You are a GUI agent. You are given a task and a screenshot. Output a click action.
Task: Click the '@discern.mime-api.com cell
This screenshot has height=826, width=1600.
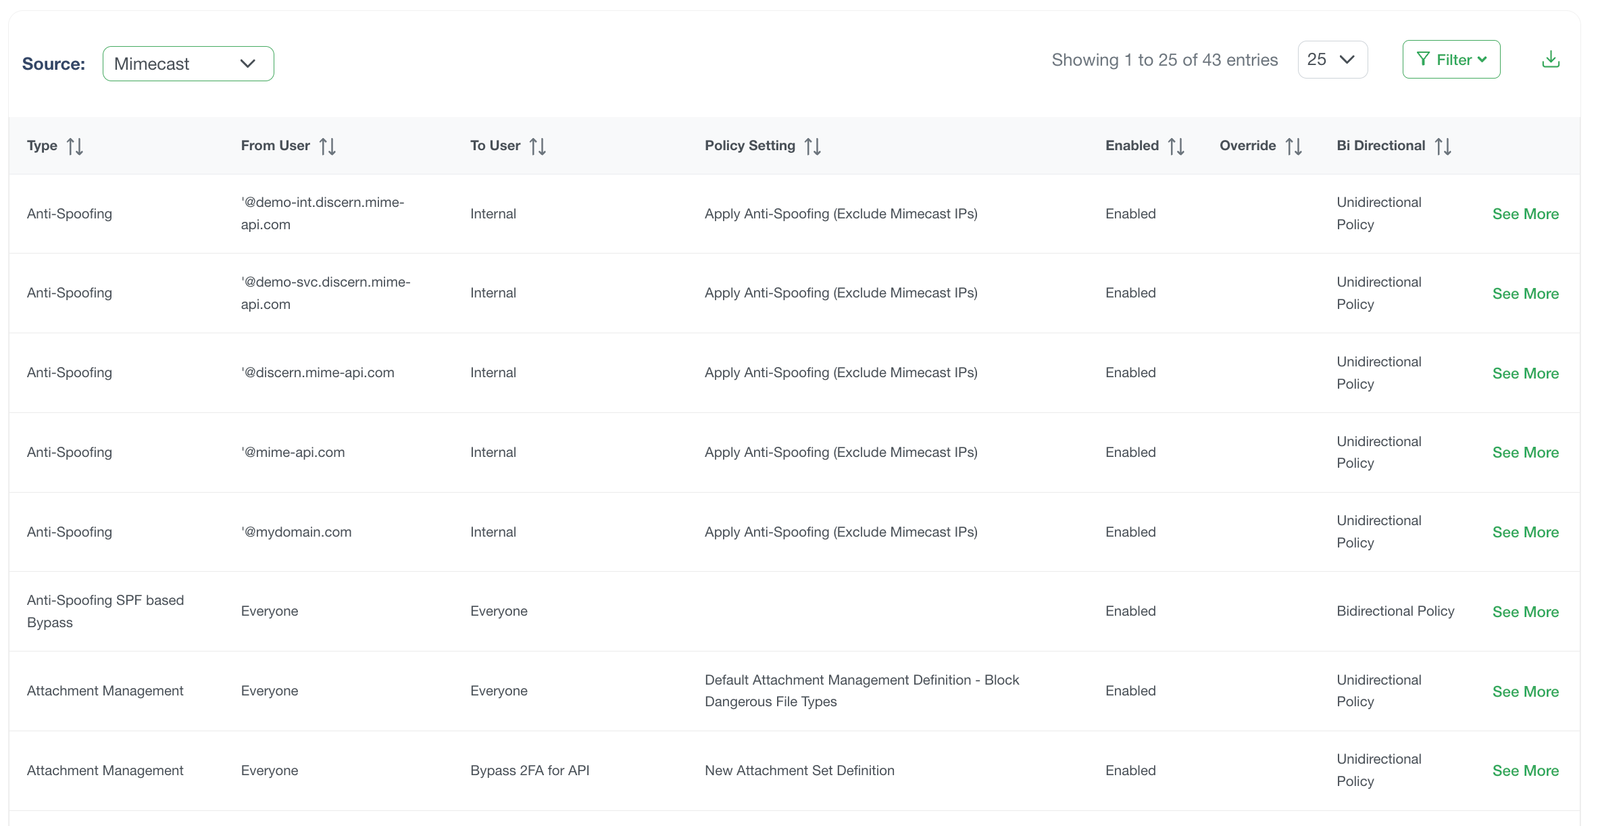pyautogui.click(x=318, y=373)
